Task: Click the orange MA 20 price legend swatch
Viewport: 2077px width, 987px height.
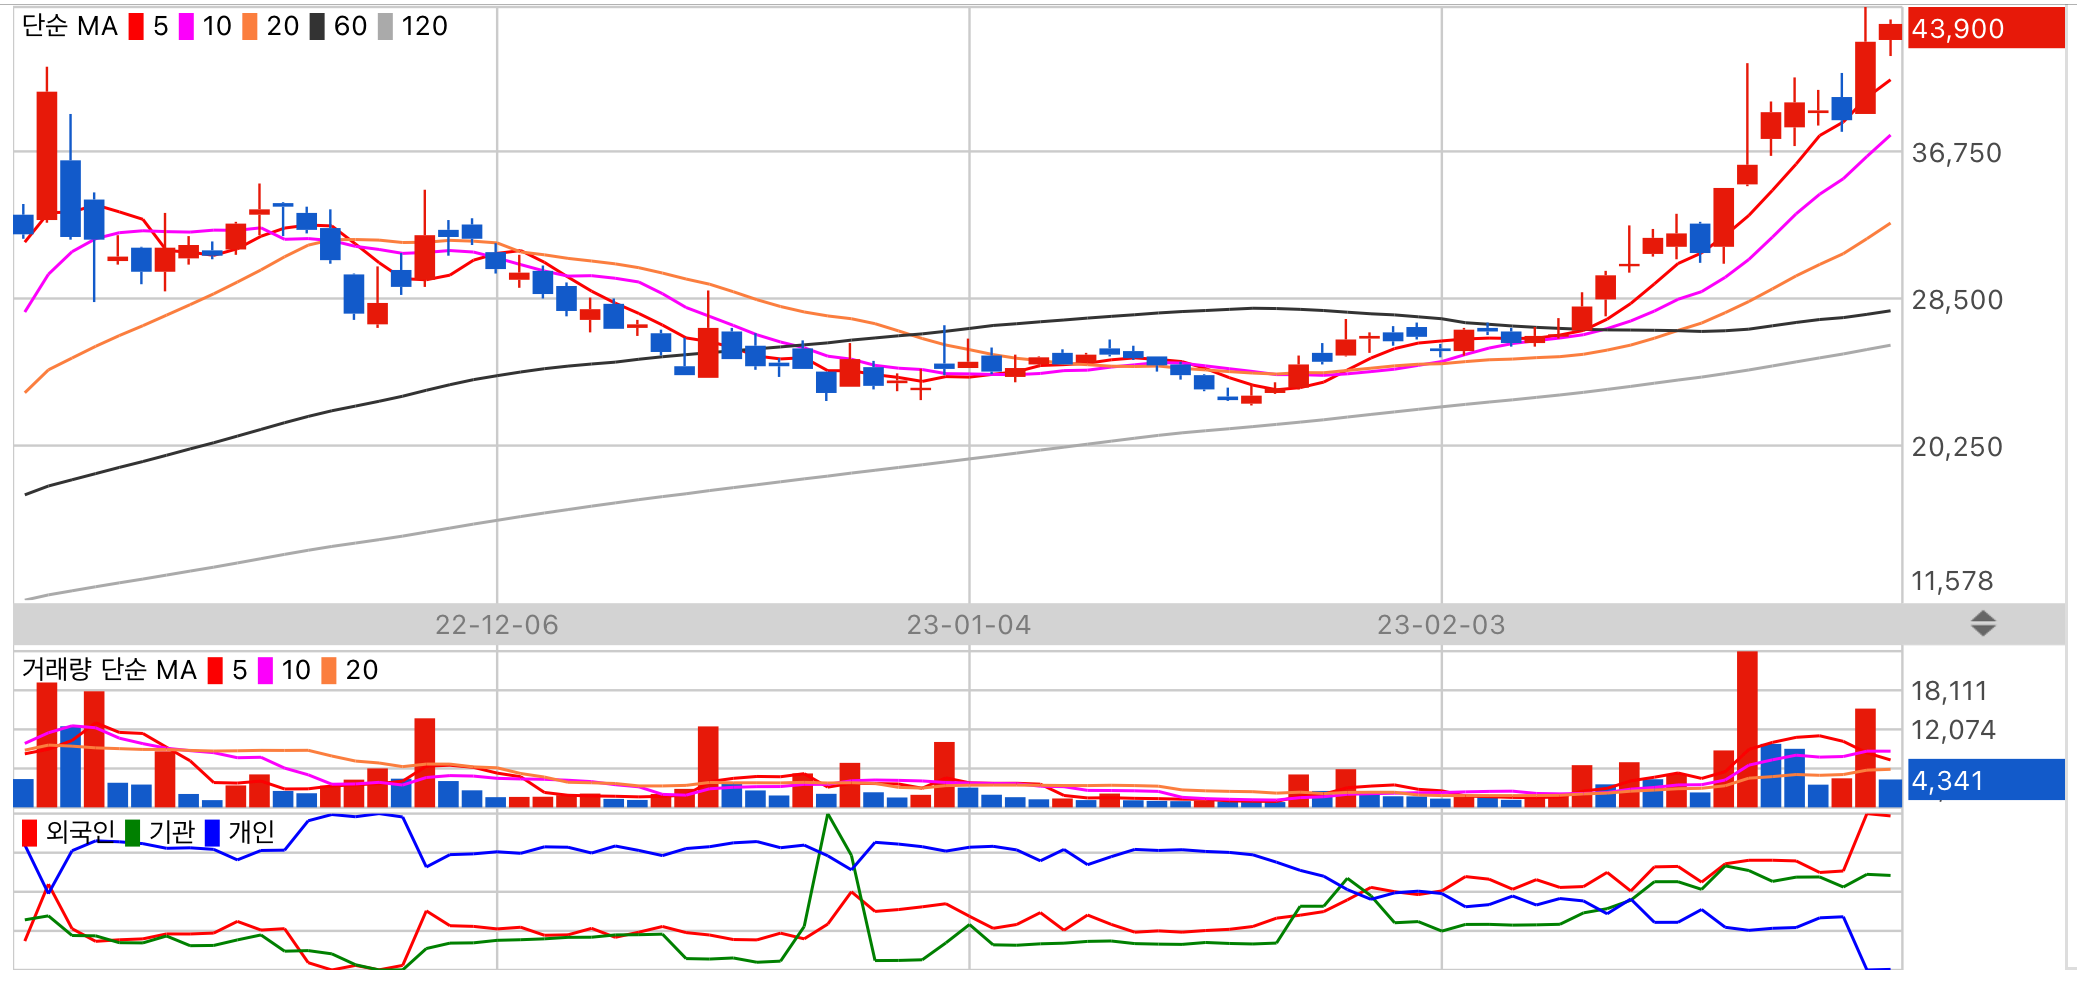Action: 250,26
